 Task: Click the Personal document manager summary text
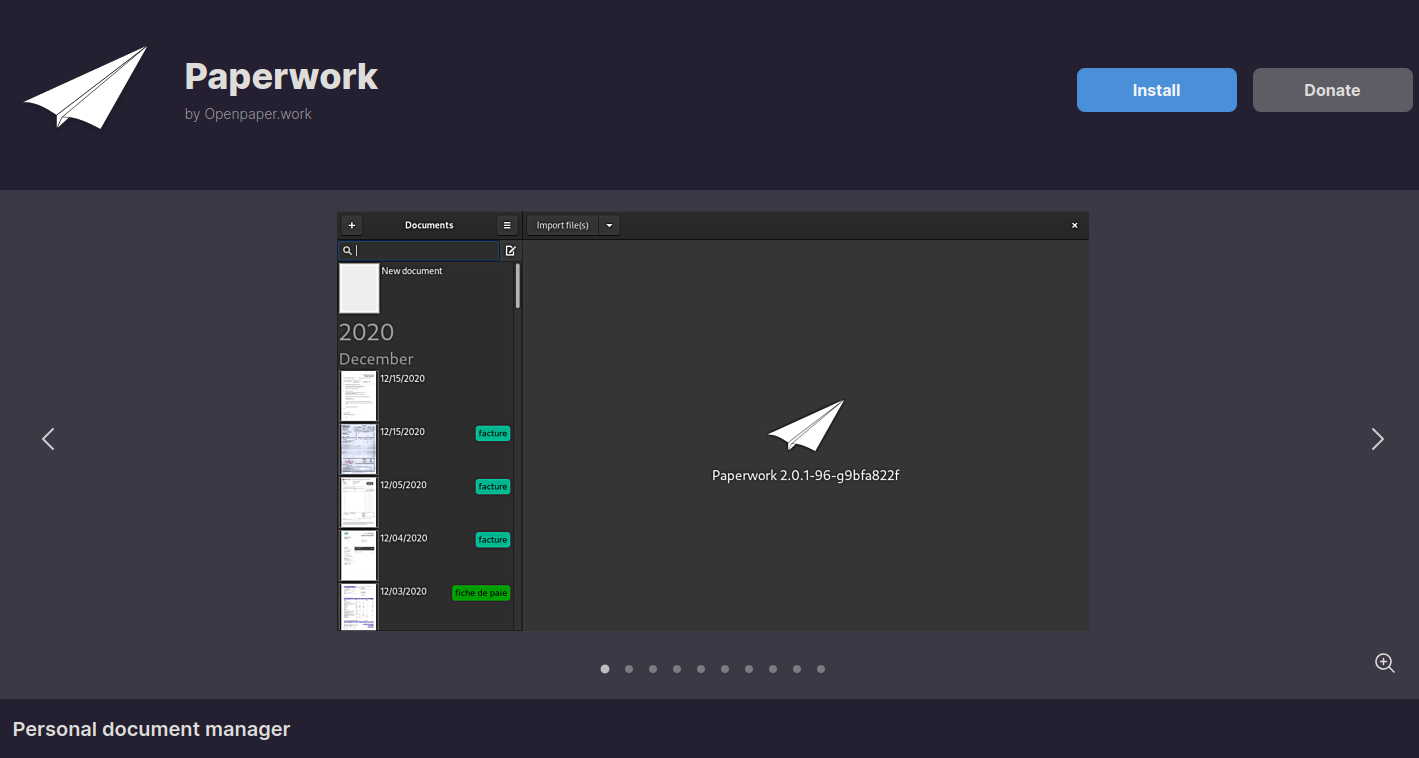(151, 729)
